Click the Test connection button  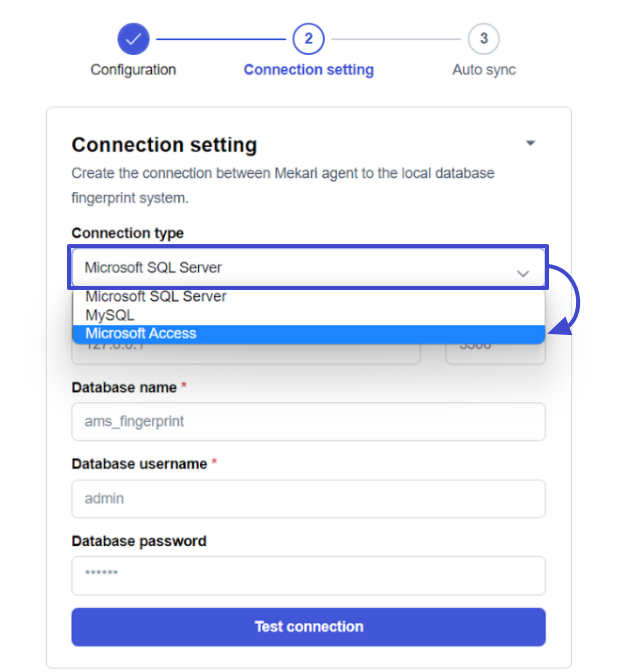coord(308,627)
